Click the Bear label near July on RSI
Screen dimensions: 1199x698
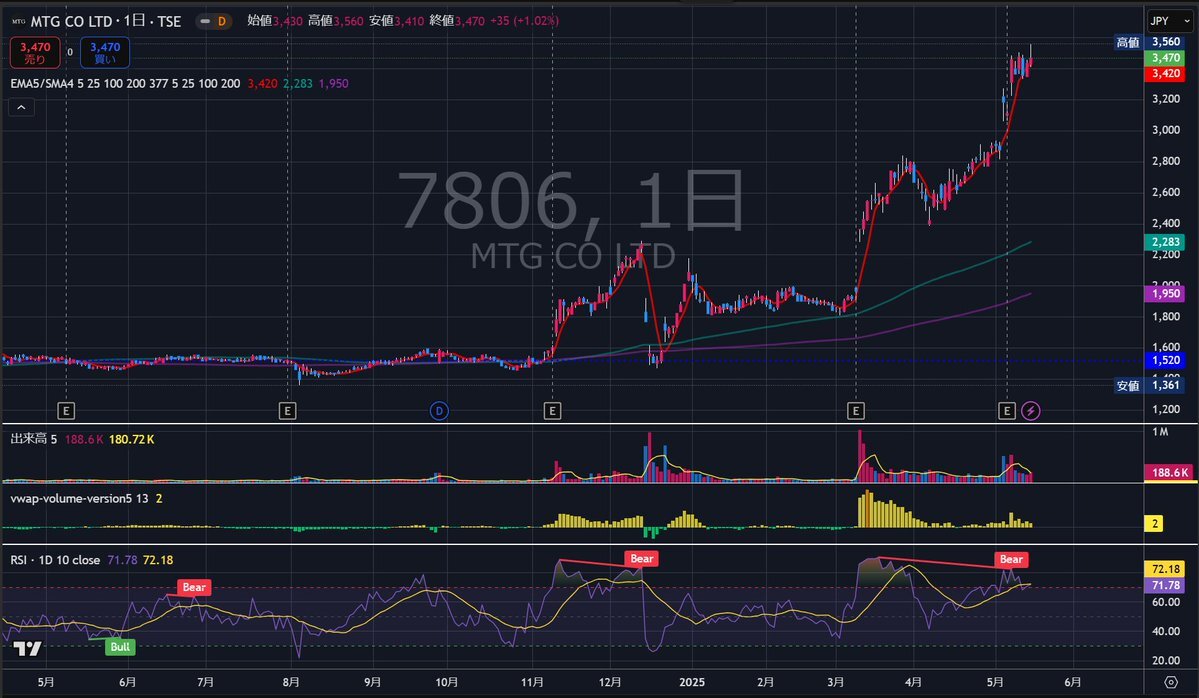[194, 587]
